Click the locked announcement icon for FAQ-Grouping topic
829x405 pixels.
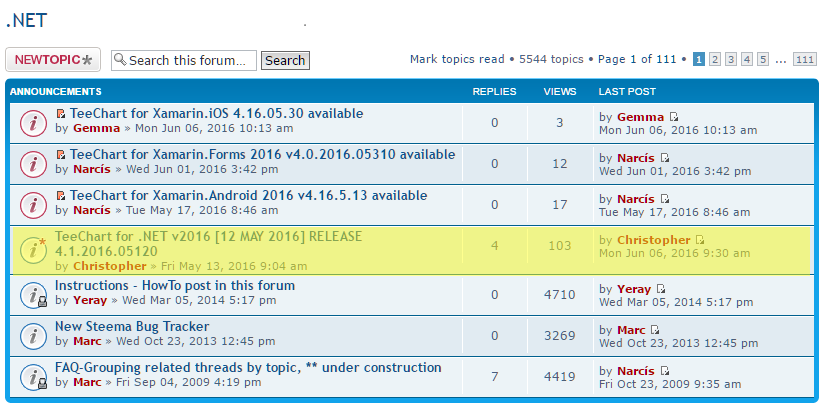[33, 376]
